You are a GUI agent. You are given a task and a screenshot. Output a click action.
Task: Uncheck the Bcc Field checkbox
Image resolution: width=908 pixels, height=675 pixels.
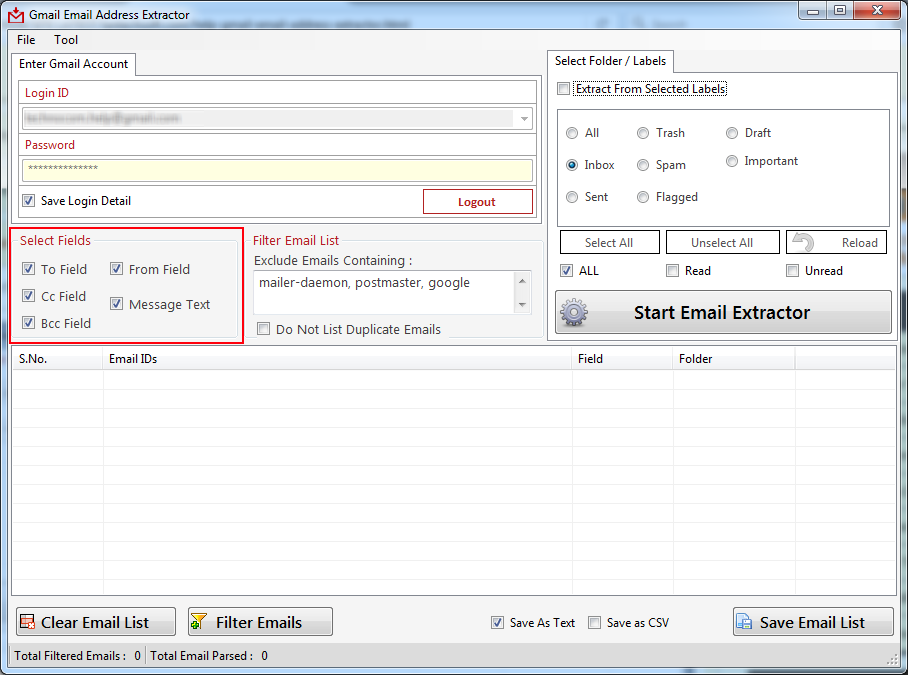[28, 322]
